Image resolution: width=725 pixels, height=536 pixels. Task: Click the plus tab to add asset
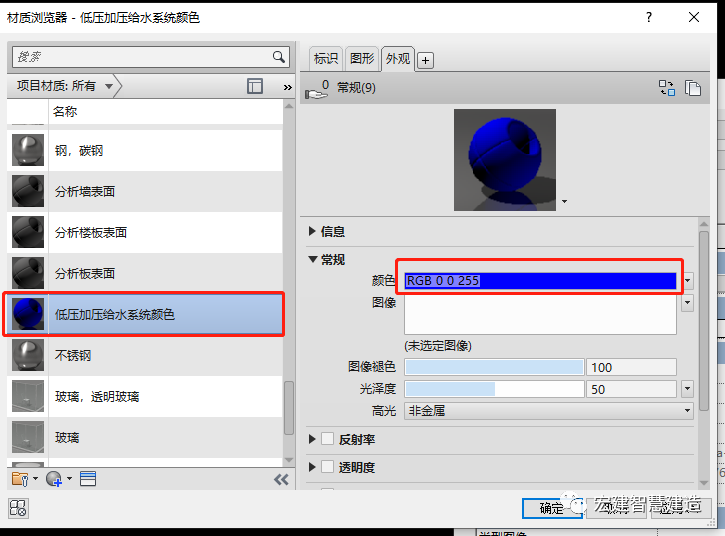pyautogui.click(x=425, y=60)
